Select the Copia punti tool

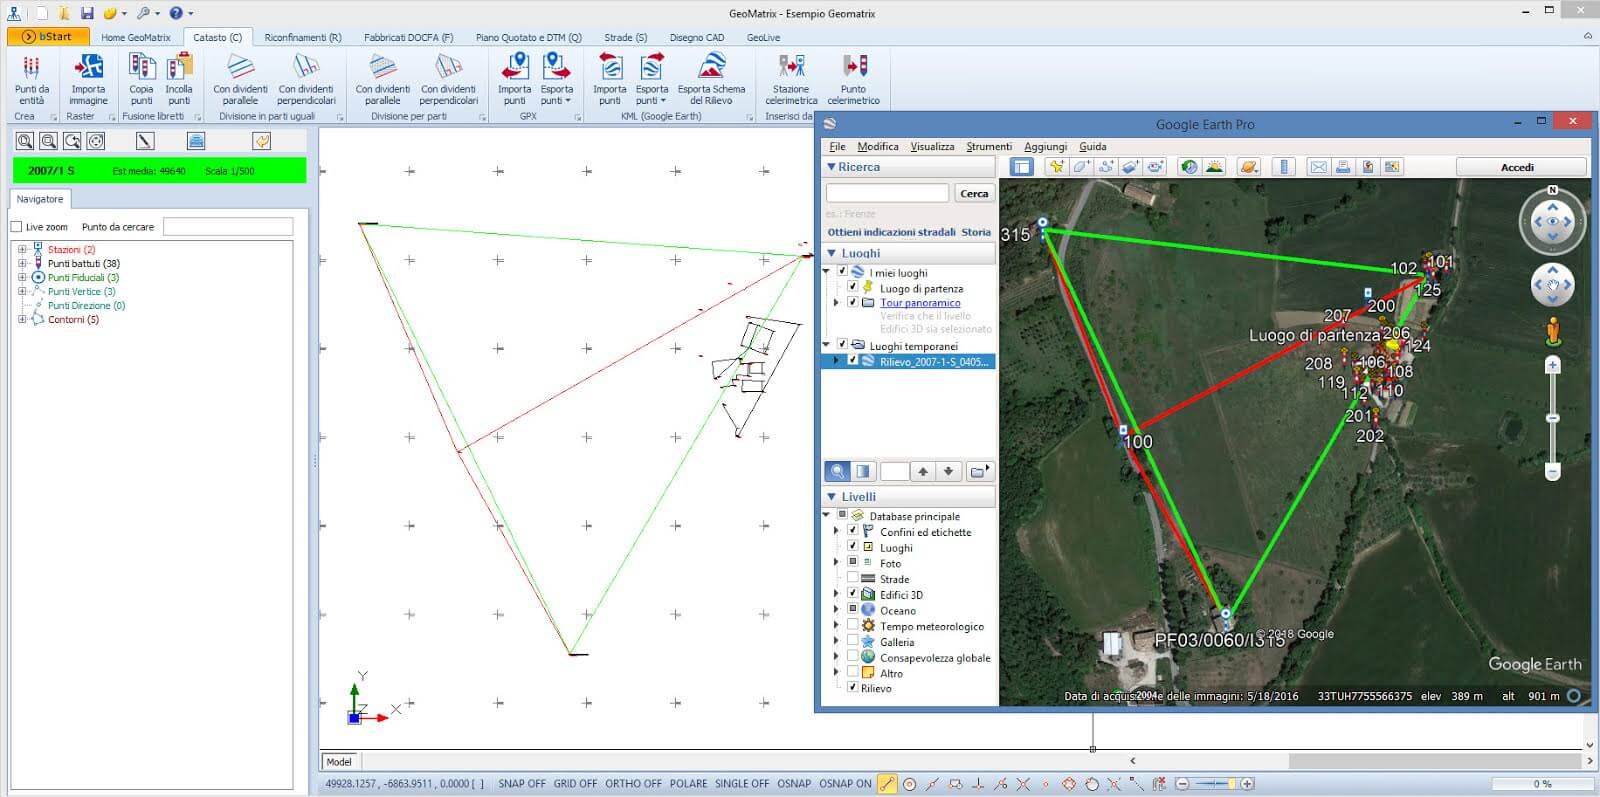coord(142,79)
